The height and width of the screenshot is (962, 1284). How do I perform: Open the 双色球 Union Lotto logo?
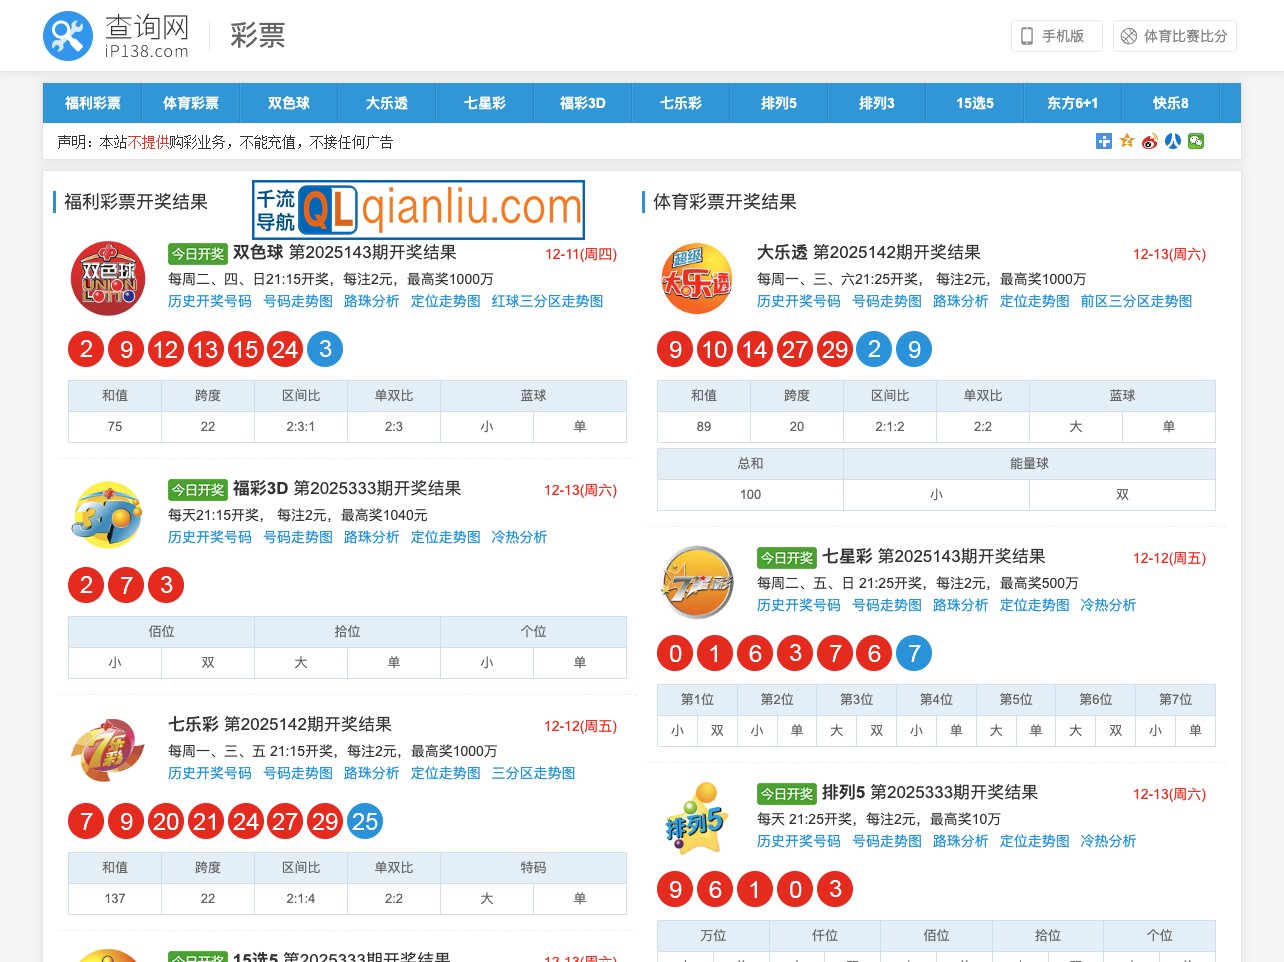coord(107,278)
